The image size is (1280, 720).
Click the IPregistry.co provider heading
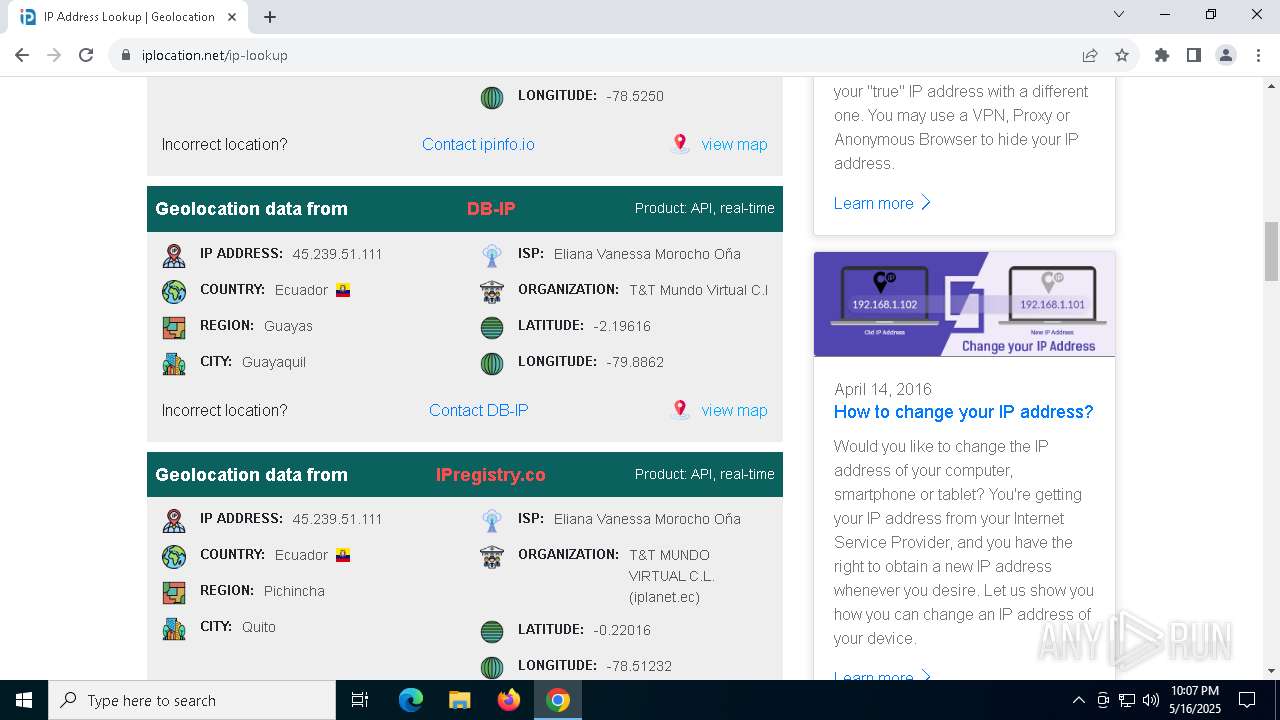click(x=491, y=475)
